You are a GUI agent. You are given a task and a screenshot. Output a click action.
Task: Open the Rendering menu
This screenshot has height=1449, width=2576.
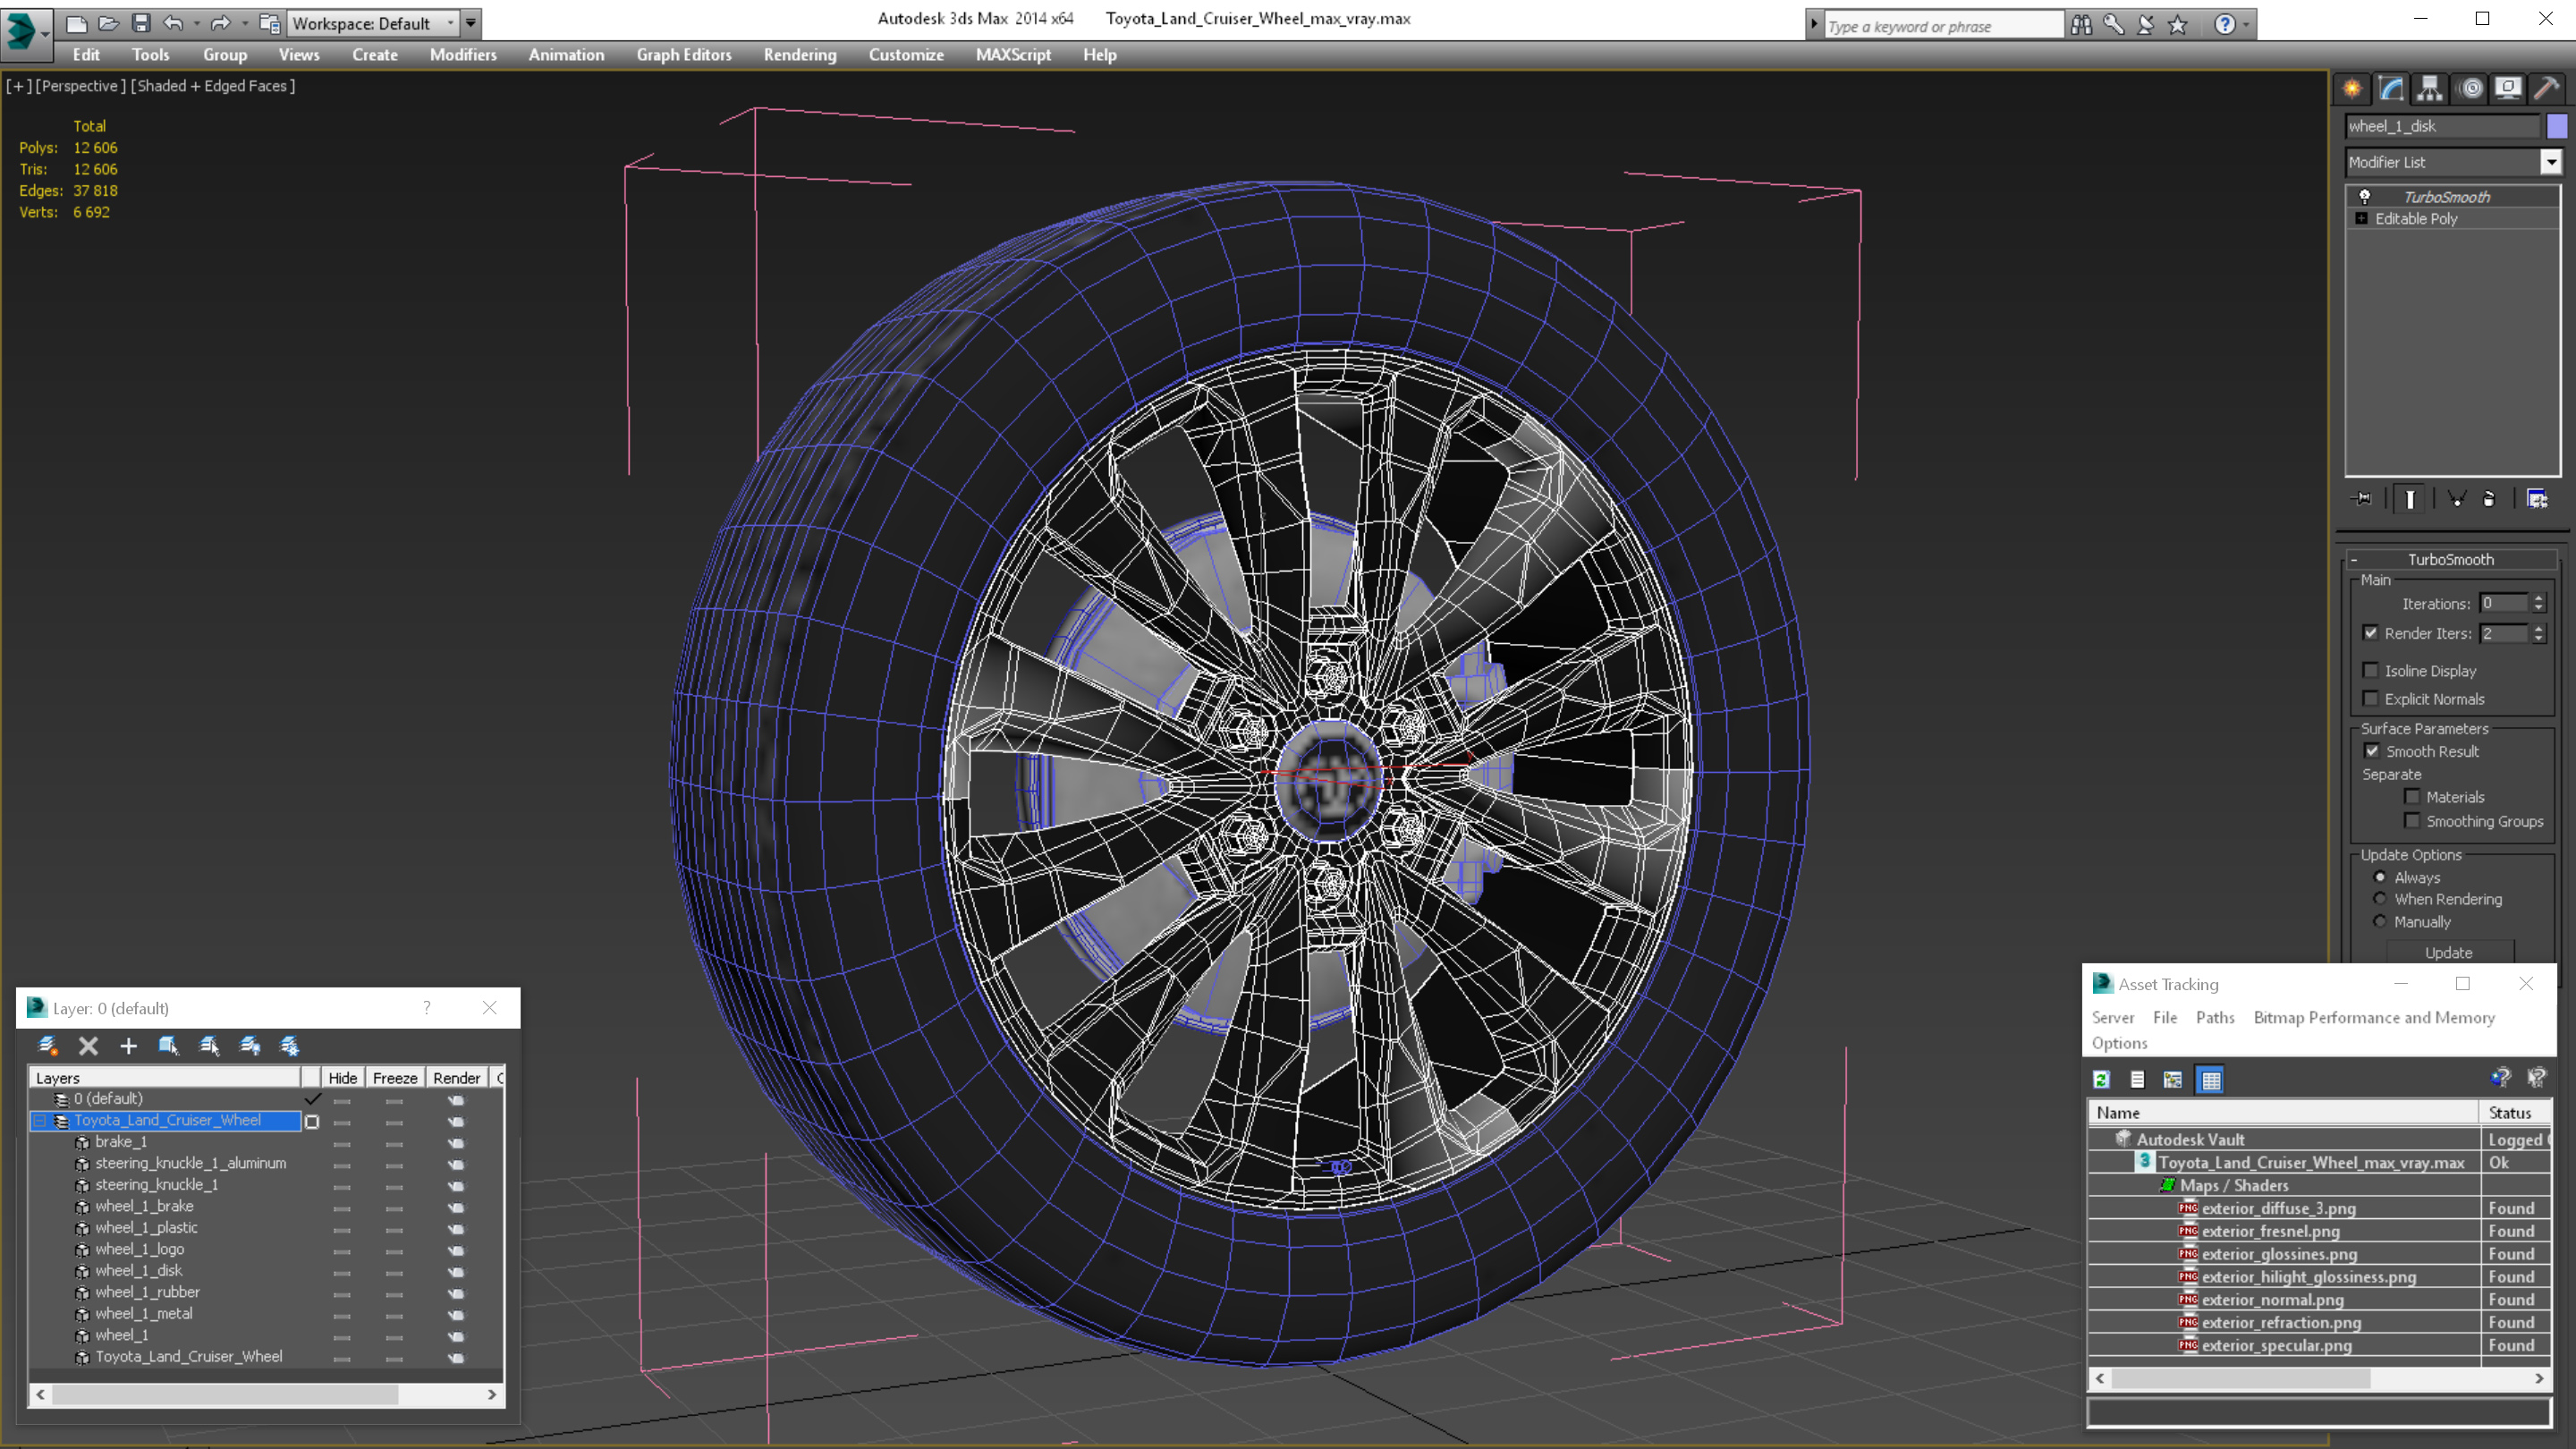point(799,55)
